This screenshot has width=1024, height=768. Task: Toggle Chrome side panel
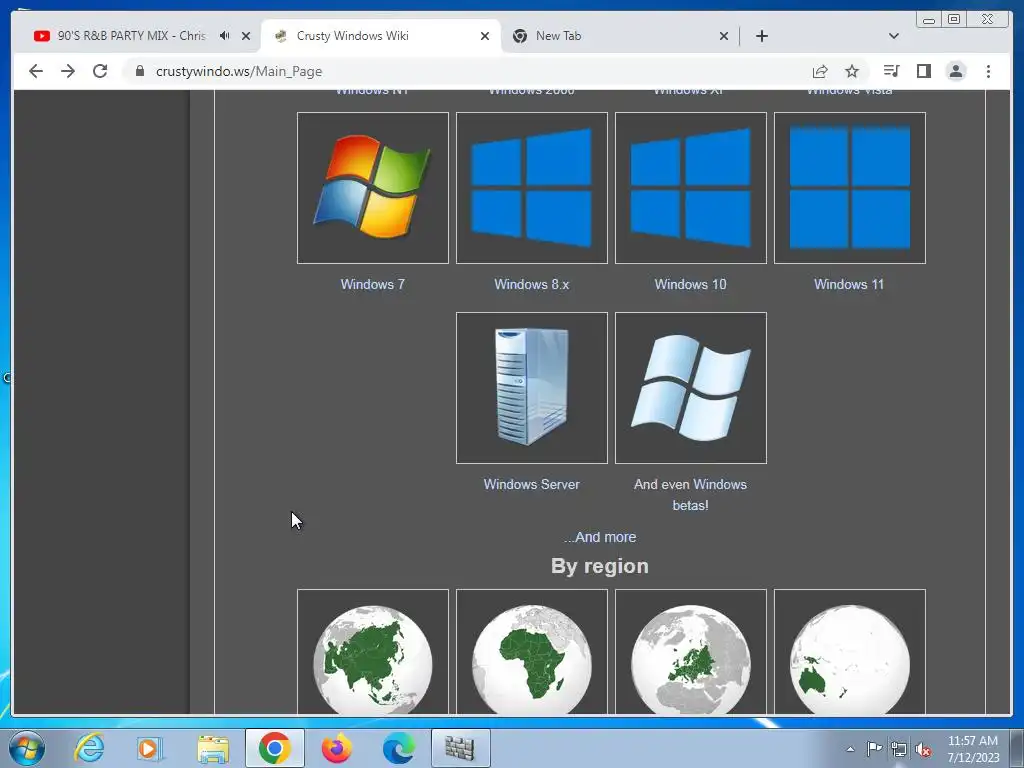point(923,71)
